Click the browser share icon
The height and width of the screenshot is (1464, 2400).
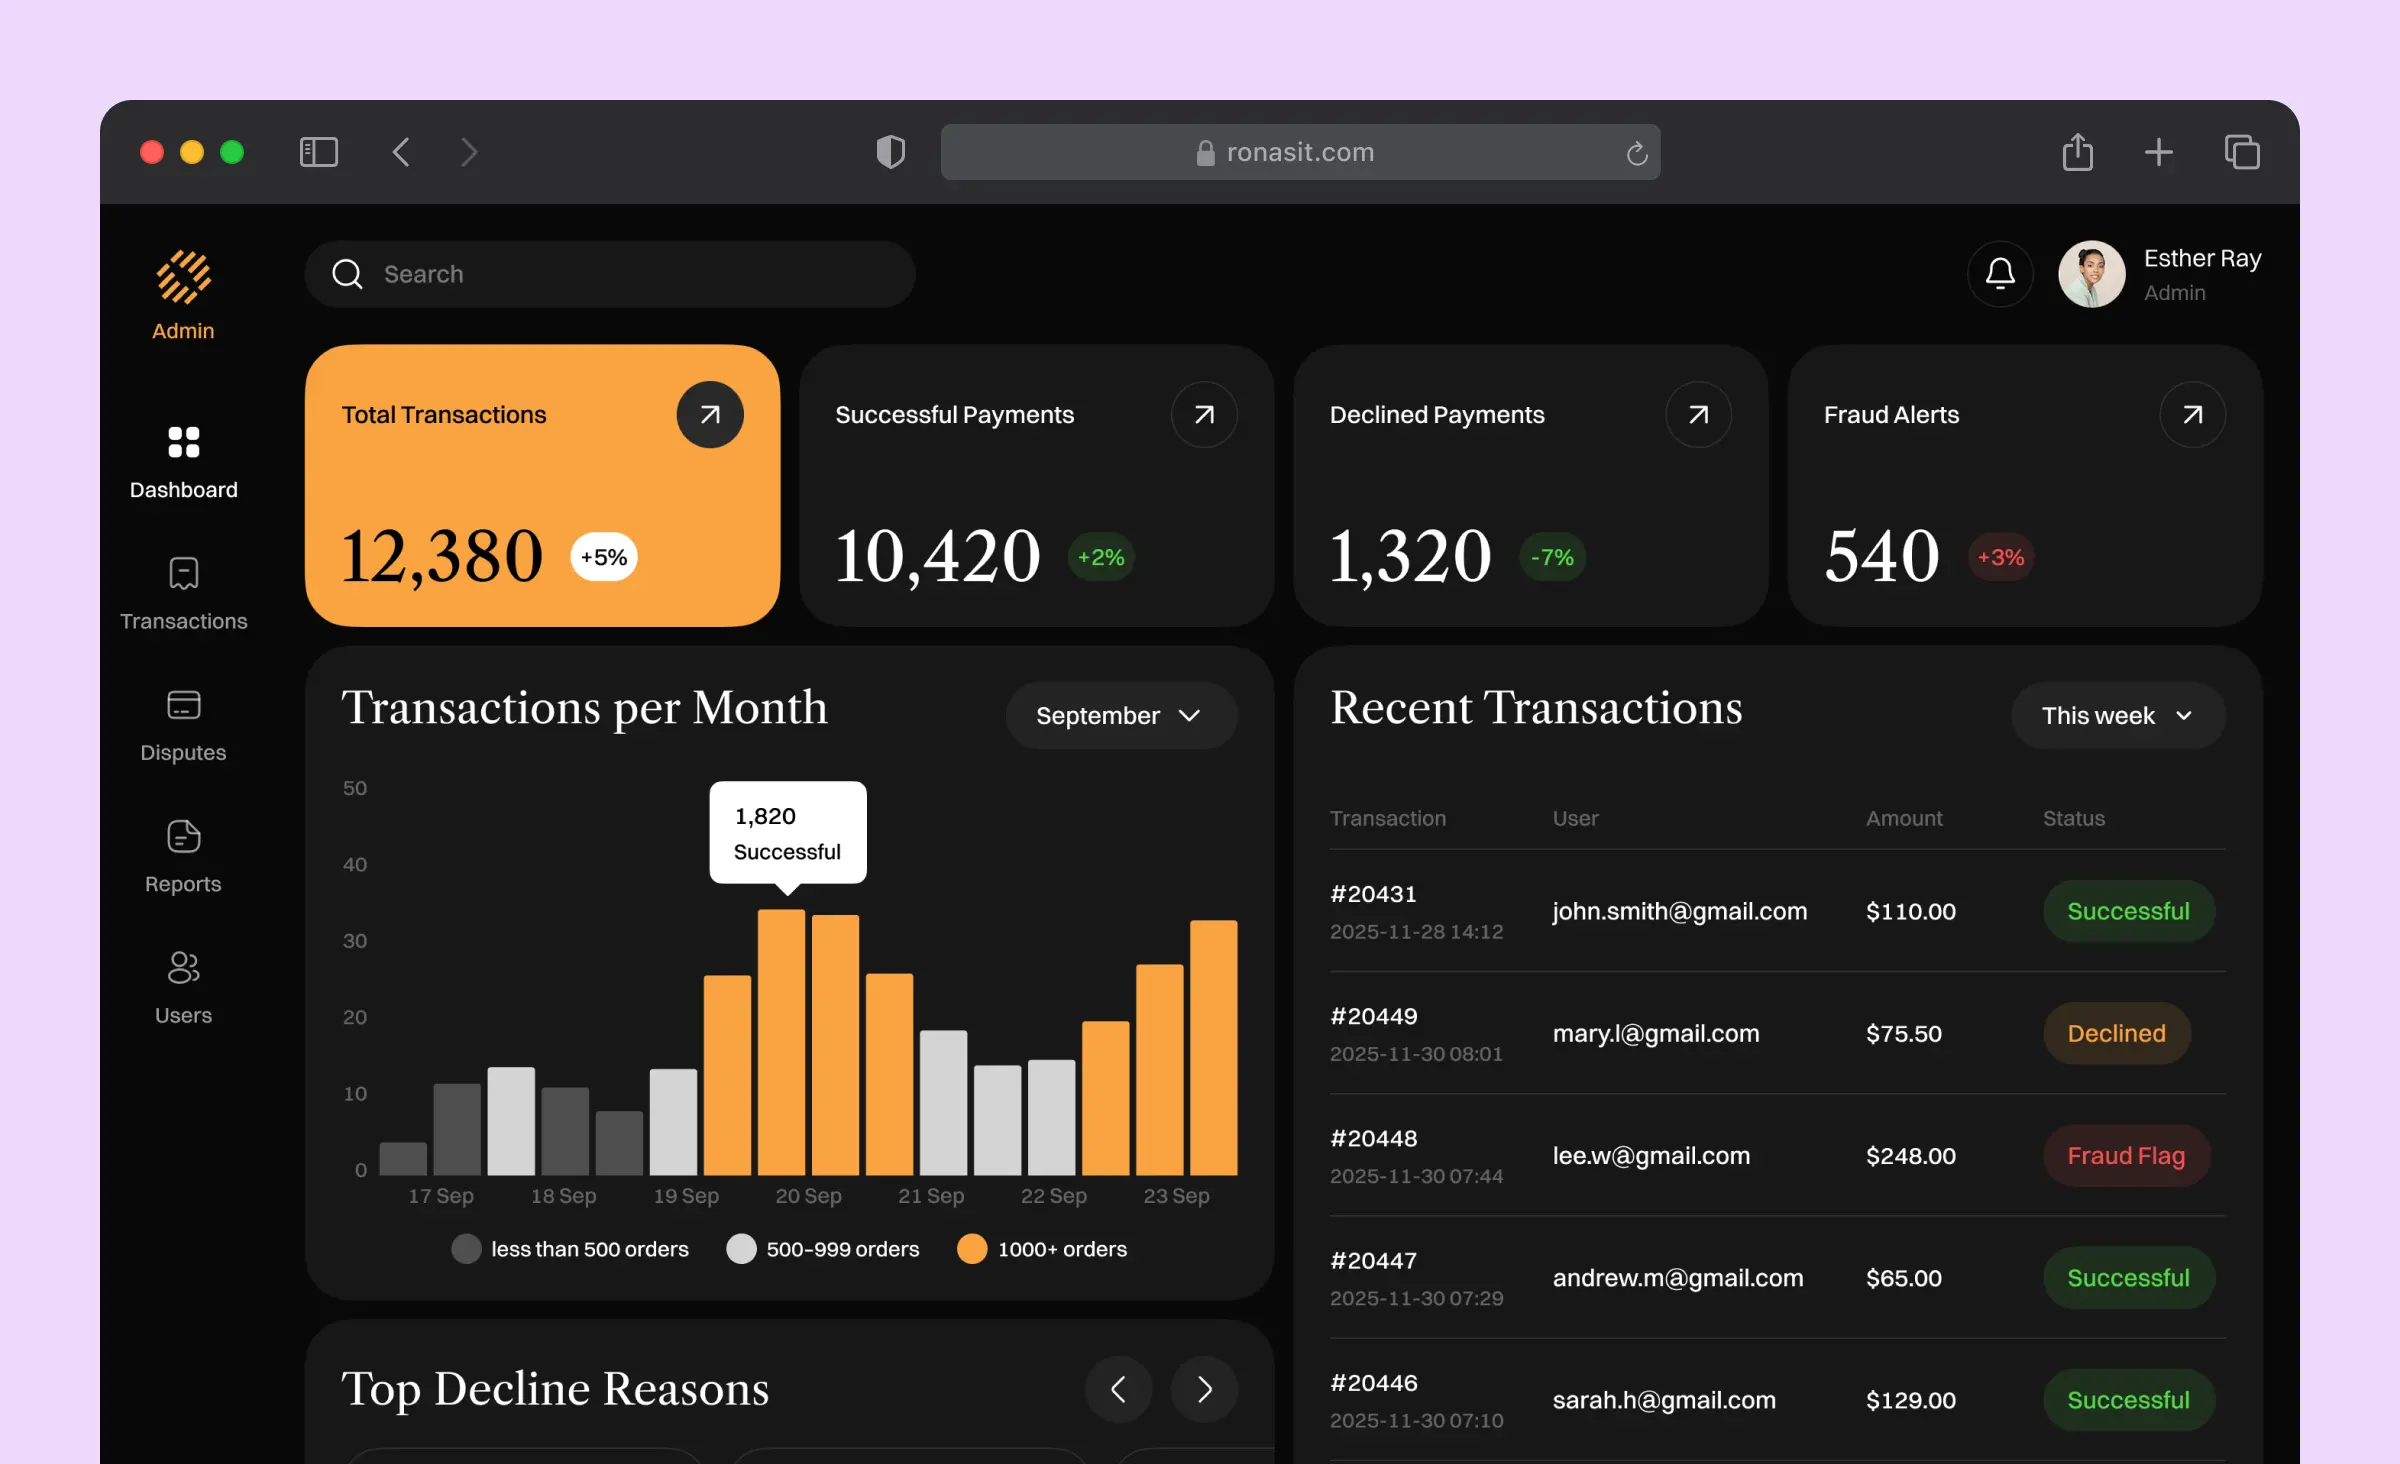coord(2077,152)
